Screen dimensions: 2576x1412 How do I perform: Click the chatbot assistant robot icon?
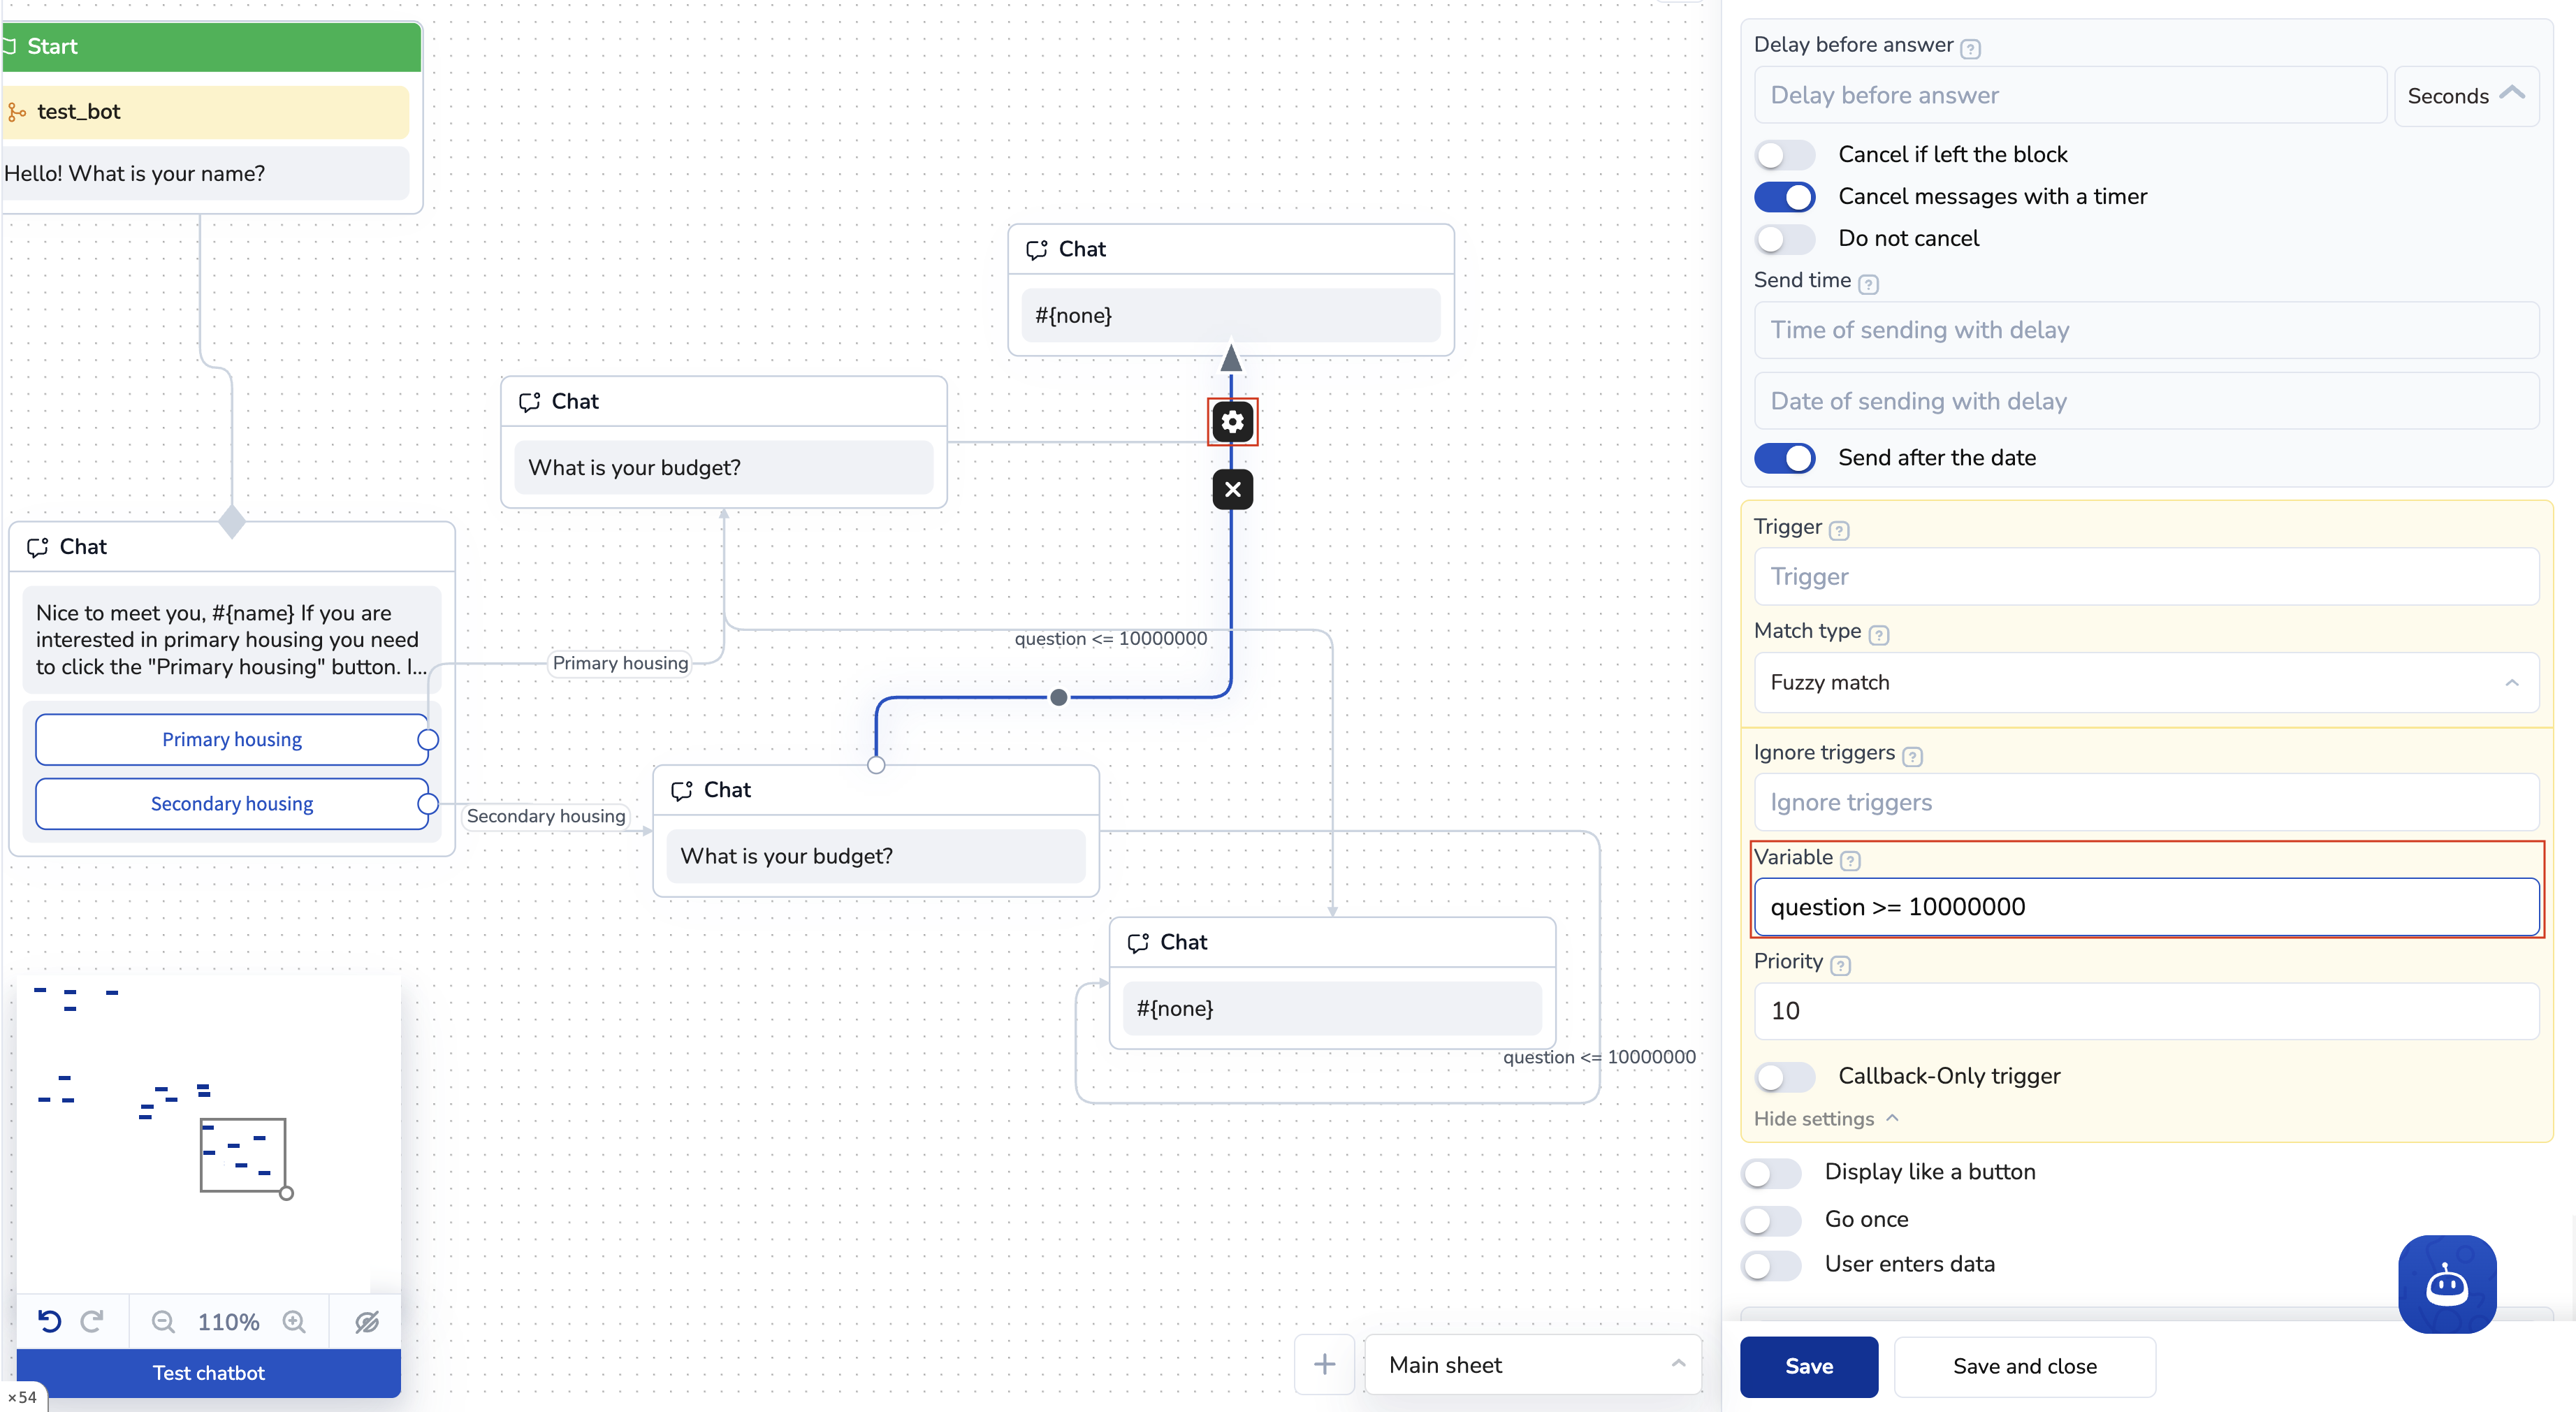click(x=2446, y=1284)
